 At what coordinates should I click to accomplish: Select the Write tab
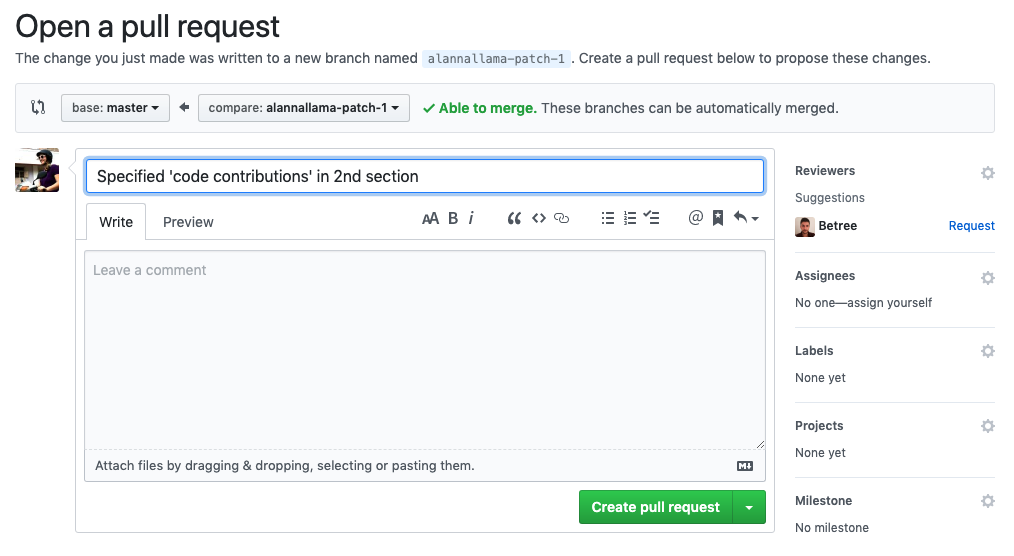pyautogui.click(x=116, y=222)
